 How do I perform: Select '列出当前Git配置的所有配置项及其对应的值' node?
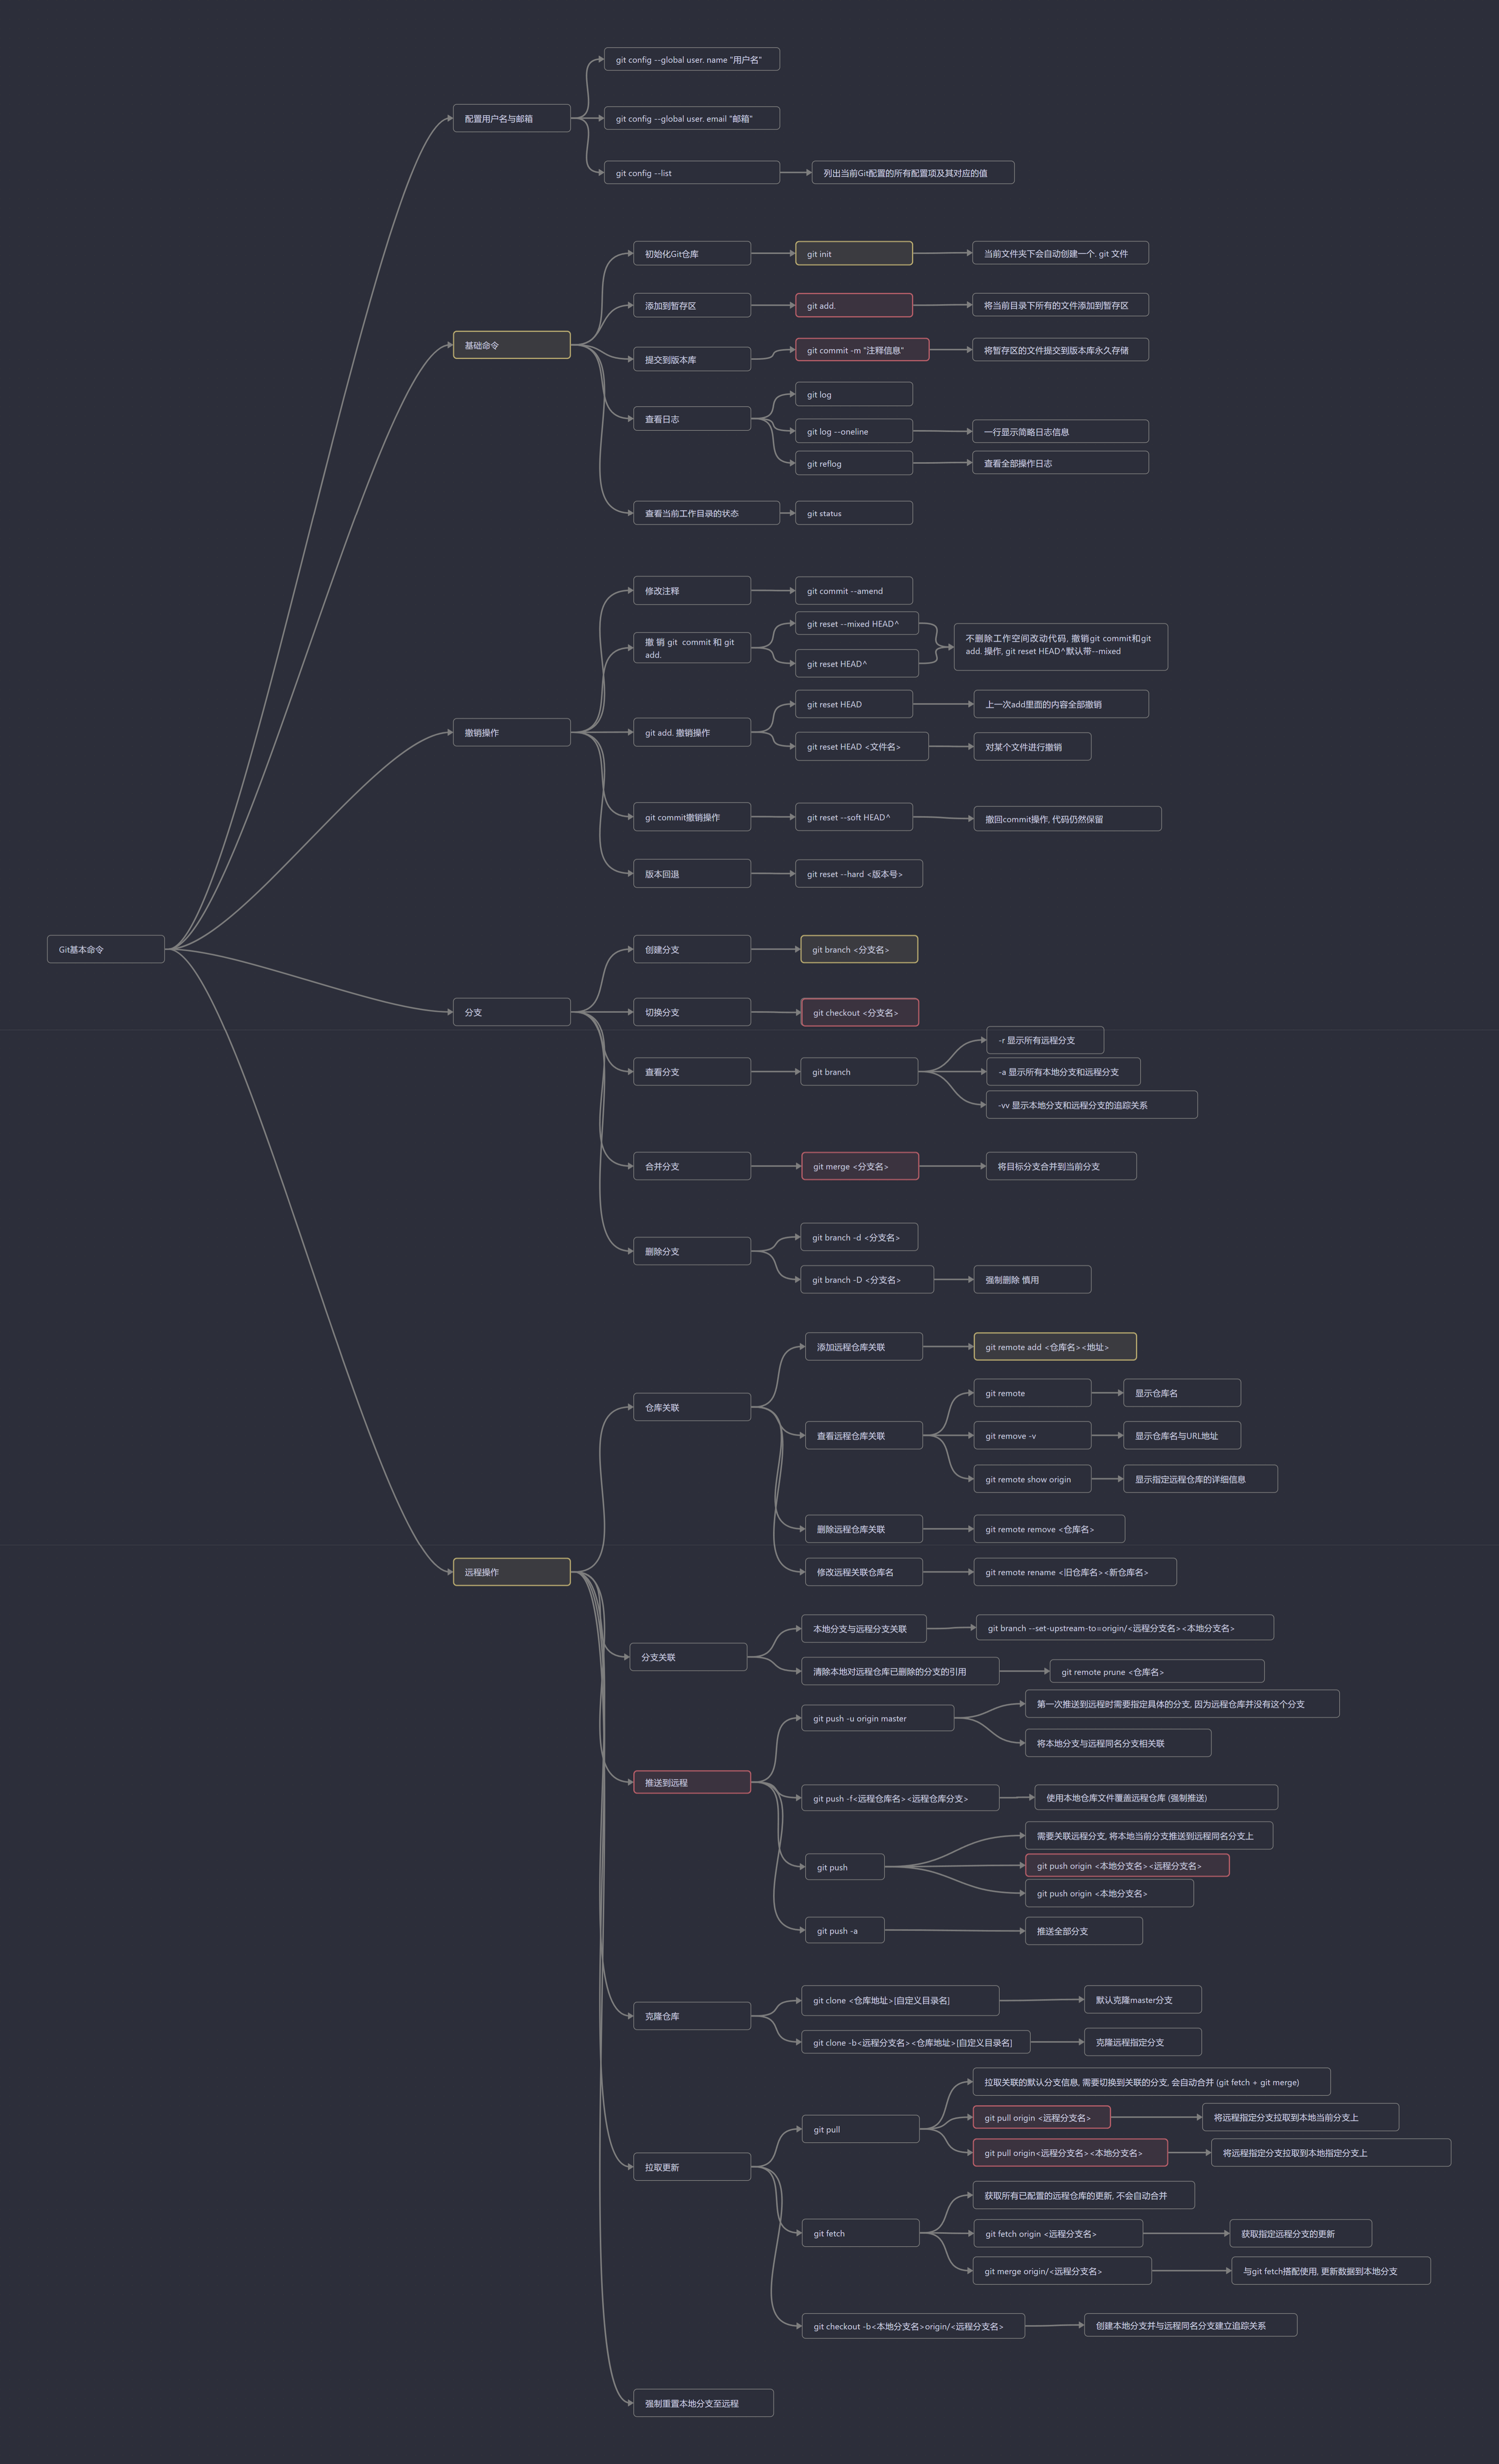[913, 172]
